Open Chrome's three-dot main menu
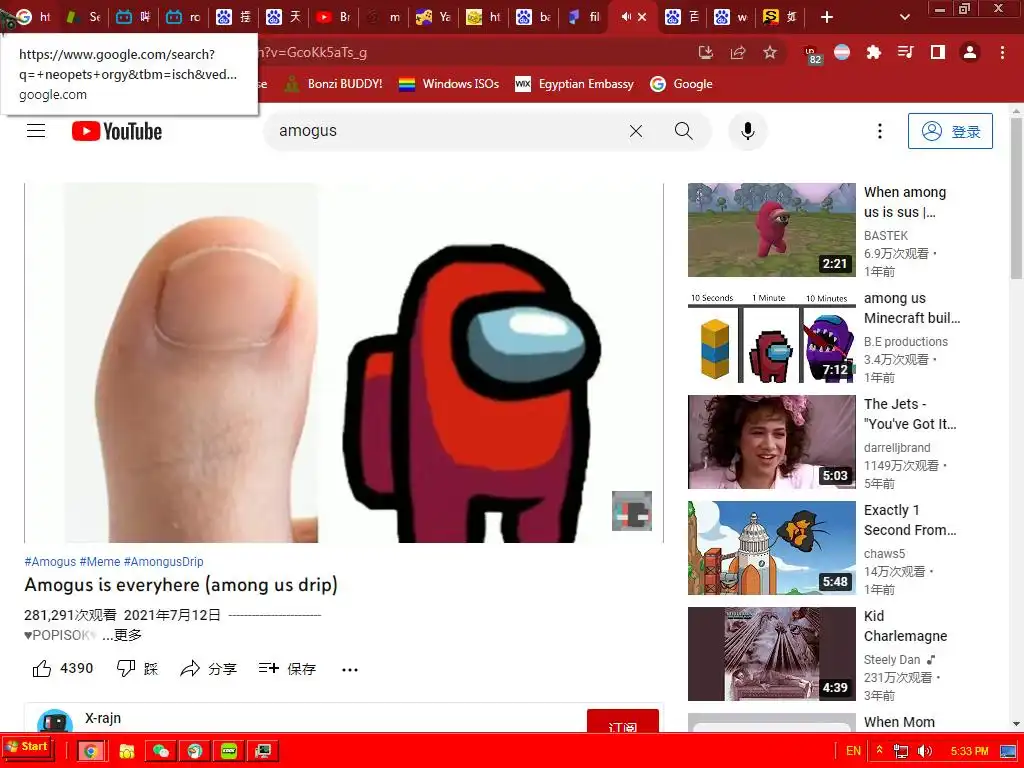The height and width of the screenshot is (768, 1024). pyautogui.click(x=1002, y=52)
